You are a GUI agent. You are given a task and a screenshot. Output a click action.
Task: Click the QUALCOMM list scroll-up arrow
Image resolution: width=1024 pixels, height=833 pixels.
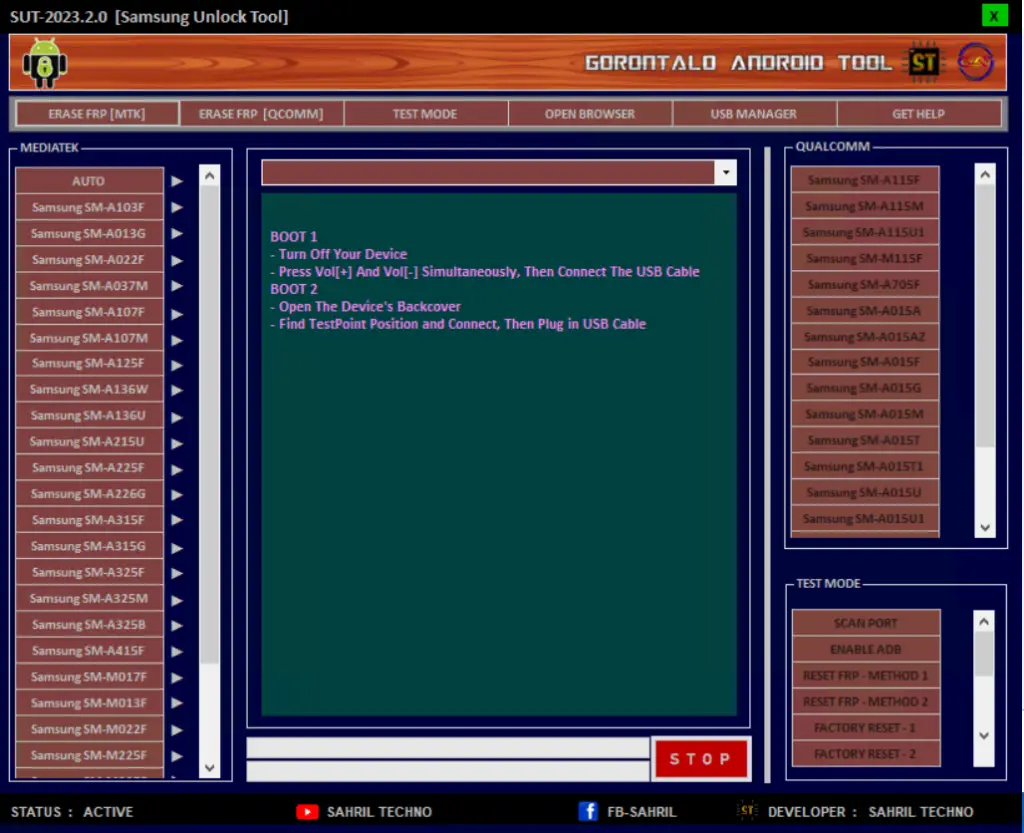[985, 174]
